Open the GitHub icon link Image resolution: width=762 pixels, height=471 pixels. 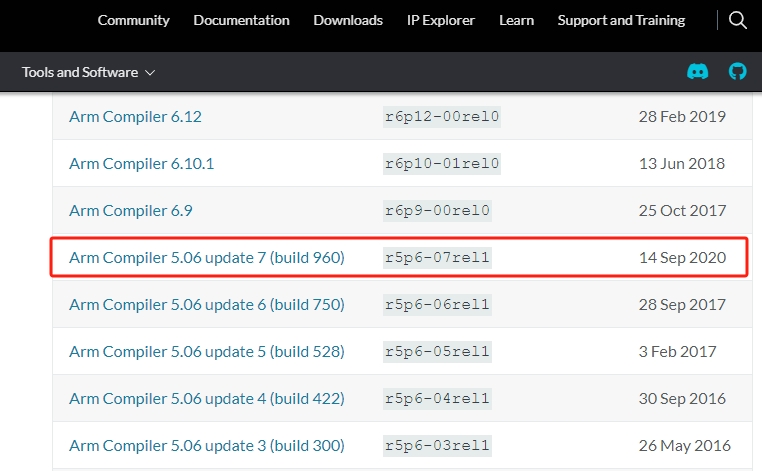(738, 72)
